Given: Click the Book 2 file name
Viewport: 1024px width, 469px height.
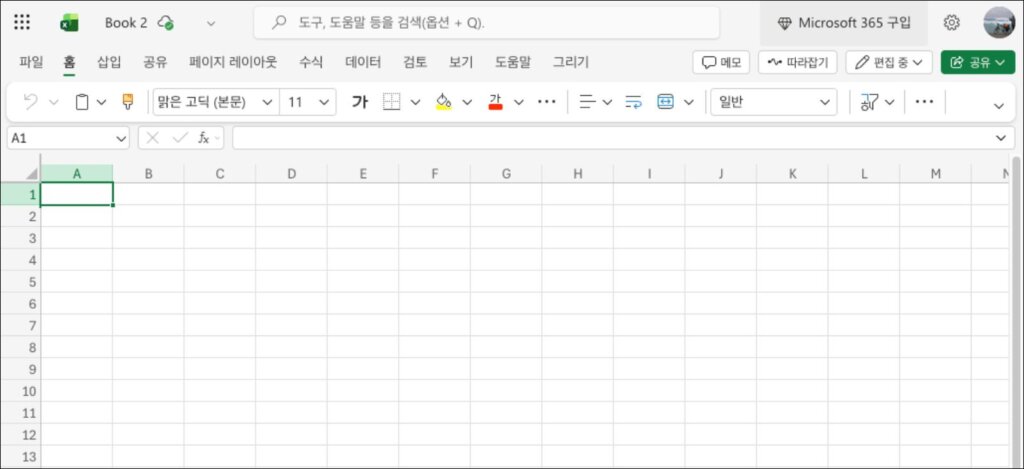Looking at the screenshot, I should tap(125, 23).
